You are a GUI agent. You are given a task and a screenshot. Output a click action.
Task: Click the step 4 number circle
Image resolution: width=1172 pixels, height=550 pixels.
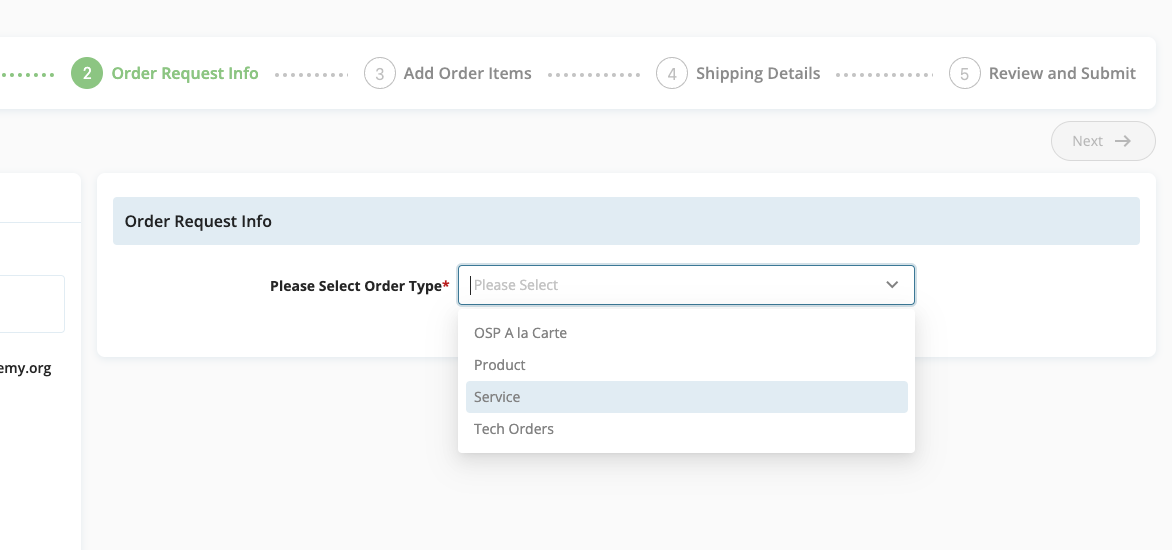[x=672, y=73]
